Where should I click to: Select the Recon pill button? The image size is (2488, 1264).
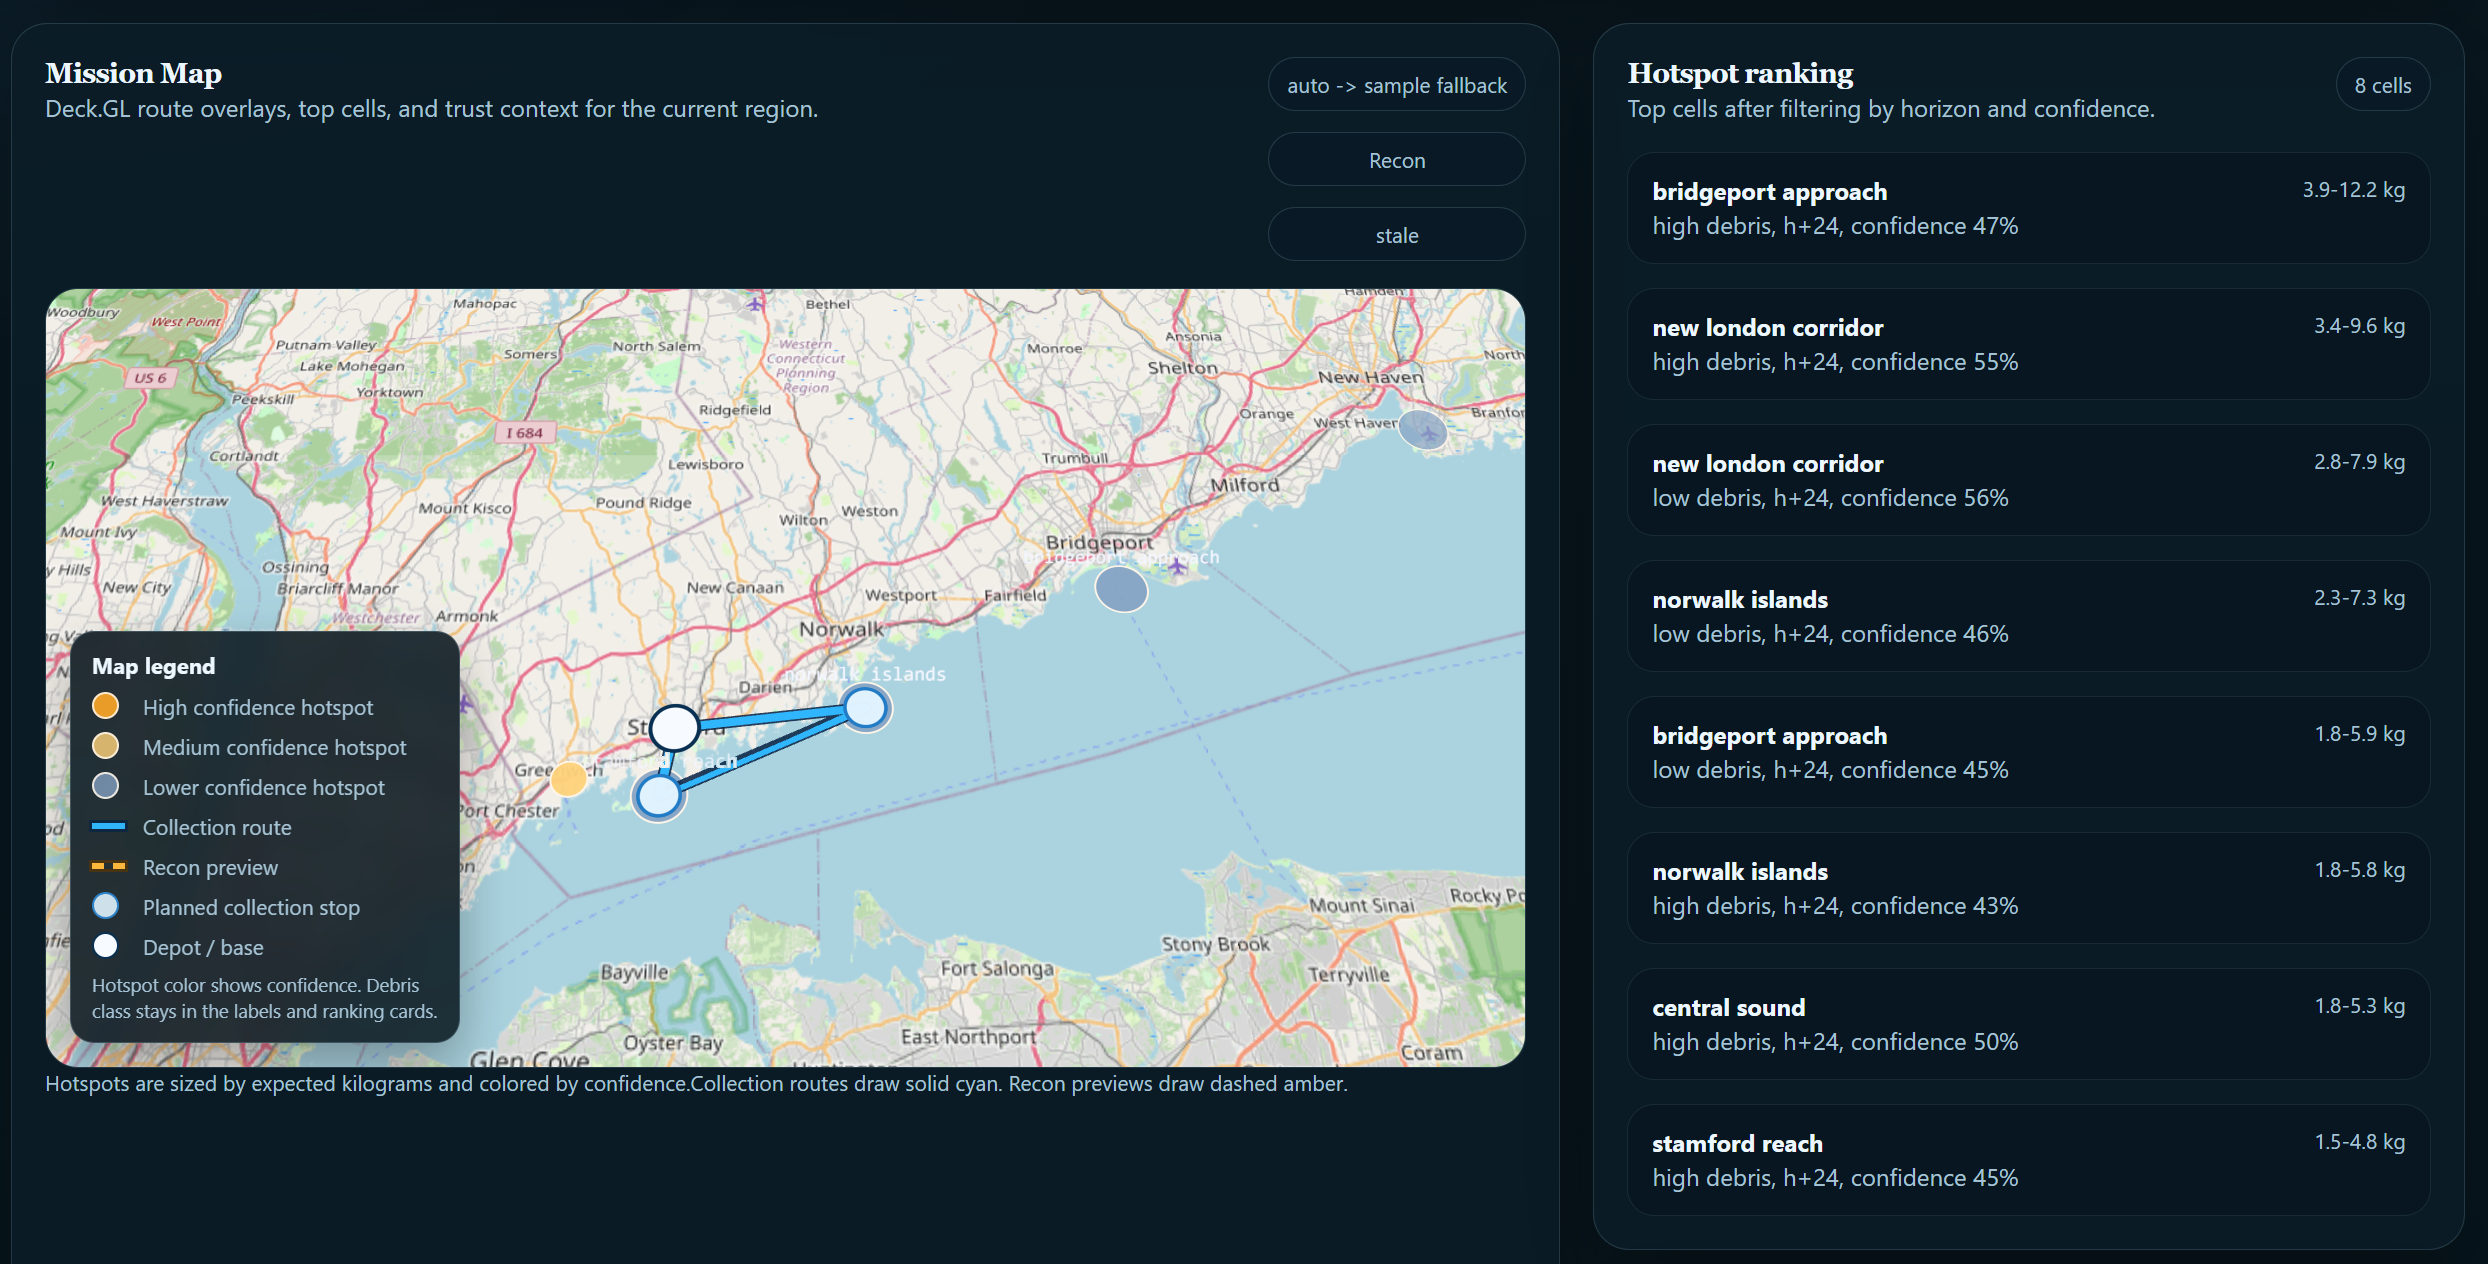1396,160
